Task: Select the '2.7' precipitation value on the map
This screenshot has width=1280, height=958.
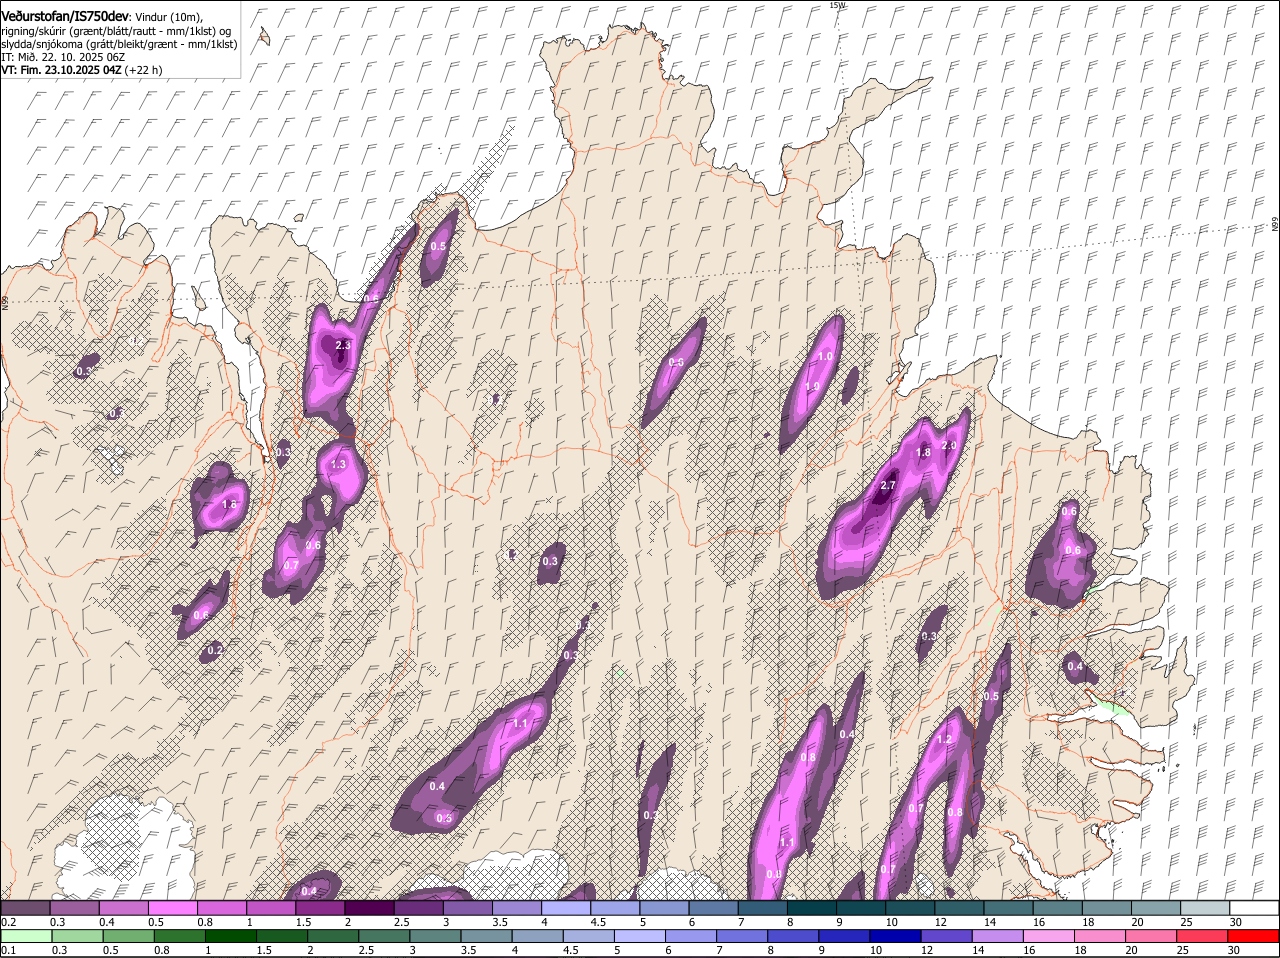Action: (x=887, y=486)
